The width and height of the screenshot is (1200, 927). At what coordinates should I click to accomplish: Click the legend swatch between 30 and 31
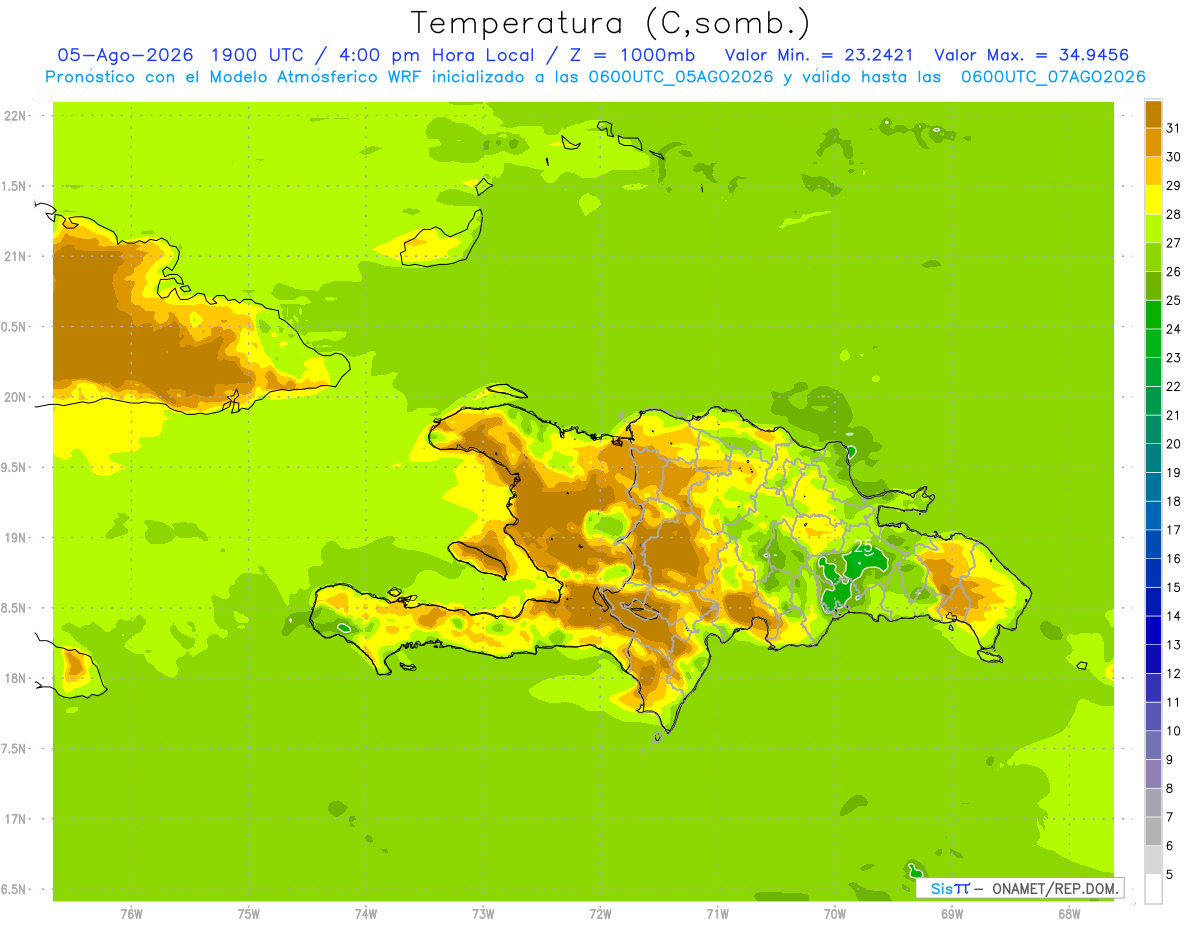(1153, 143)
